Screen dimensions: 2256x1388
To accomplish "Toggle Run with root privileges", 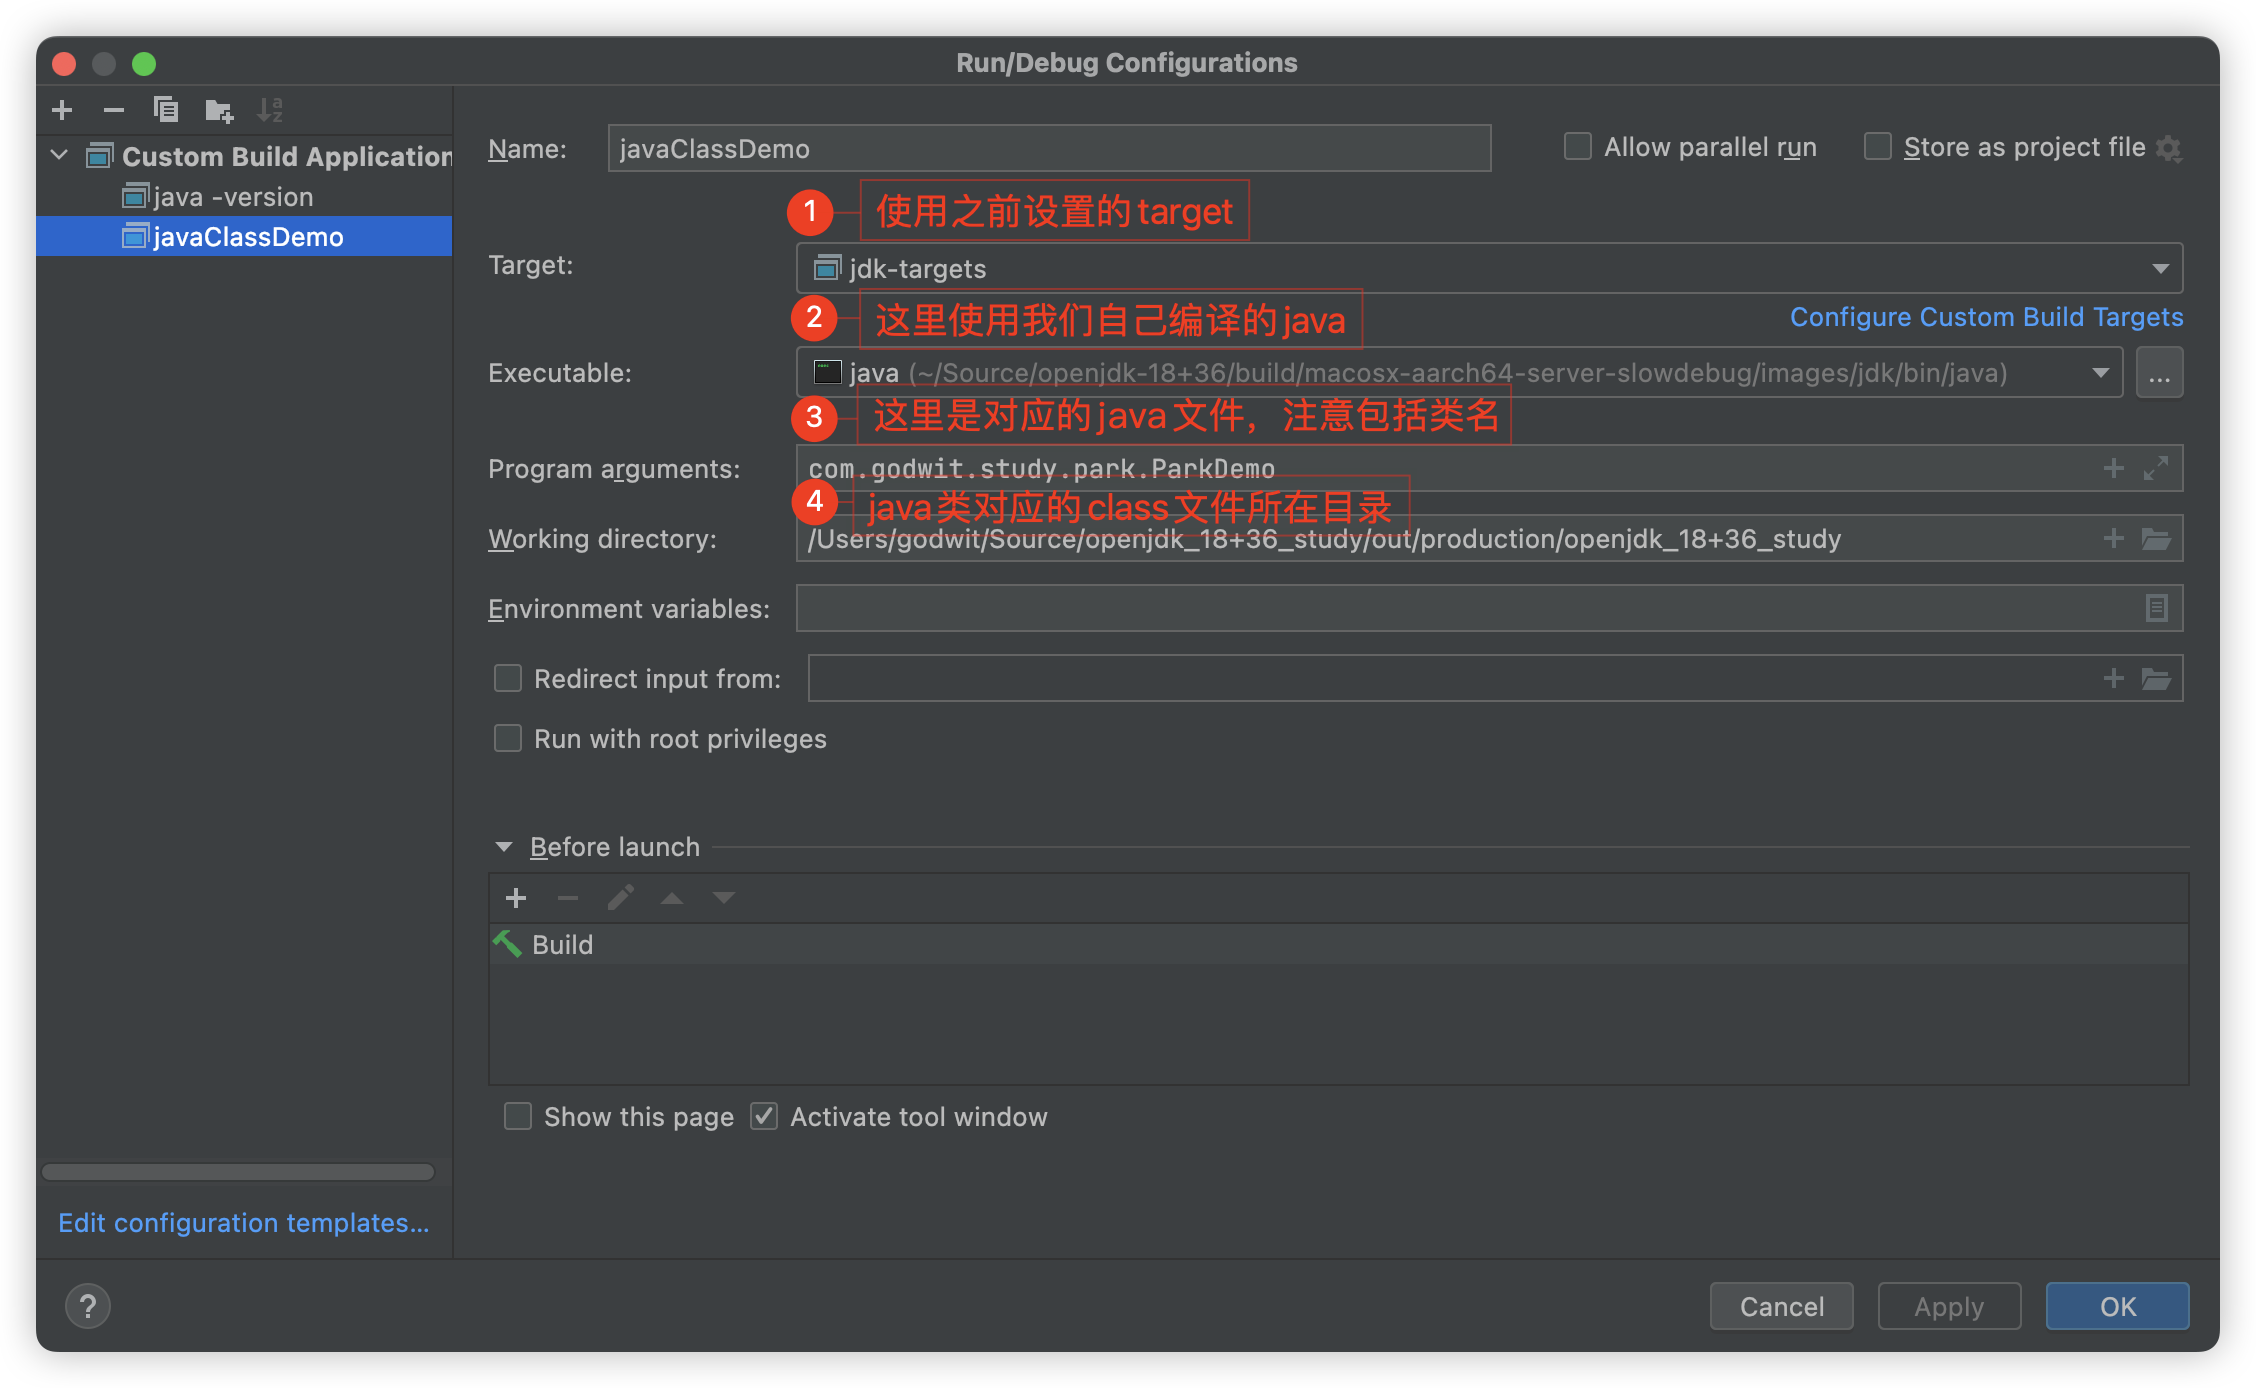I will pyautogui.click(x=508, y=739).
